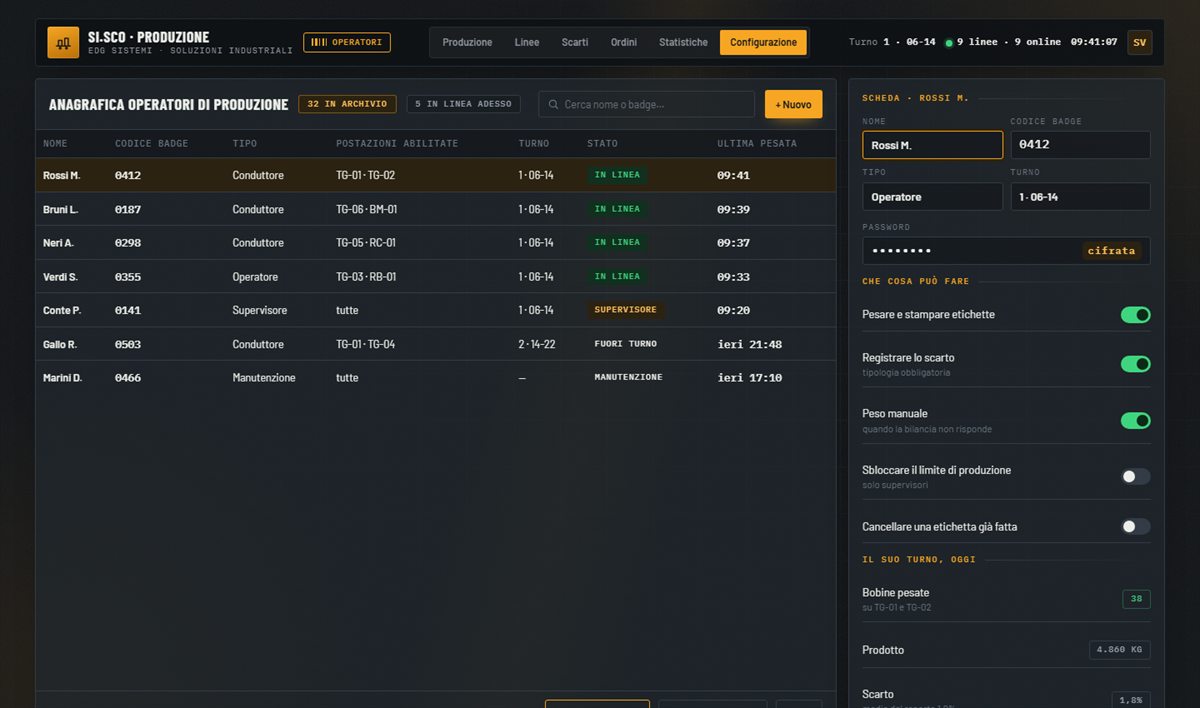The height and width of the screenshot is (708, 1200).
Task: Toggle Pesare e stampare etichette switch
Action: [x=1135, y=315]
